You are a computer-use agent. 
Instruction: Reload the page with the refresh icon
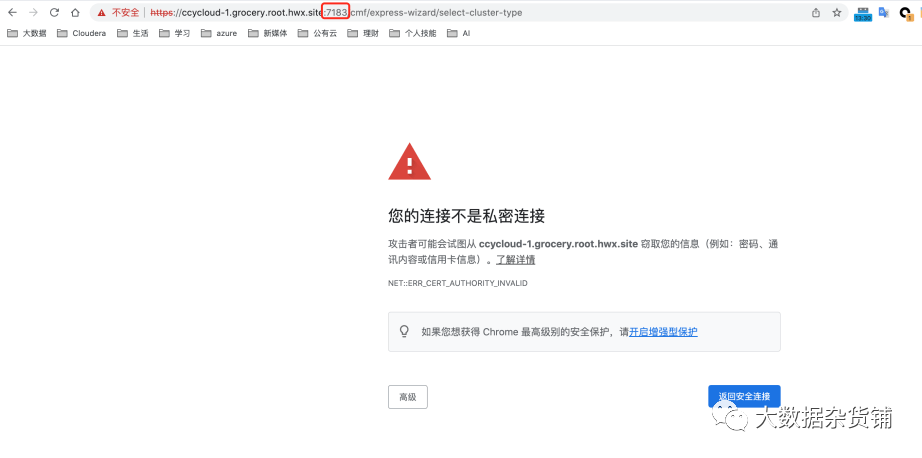click(54, 12)
